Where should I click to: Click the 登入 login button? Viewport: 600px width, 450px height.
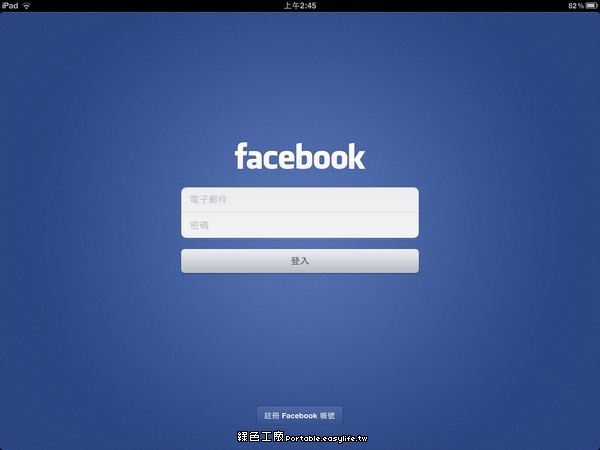pyautogui.click(x=300, y=261)
